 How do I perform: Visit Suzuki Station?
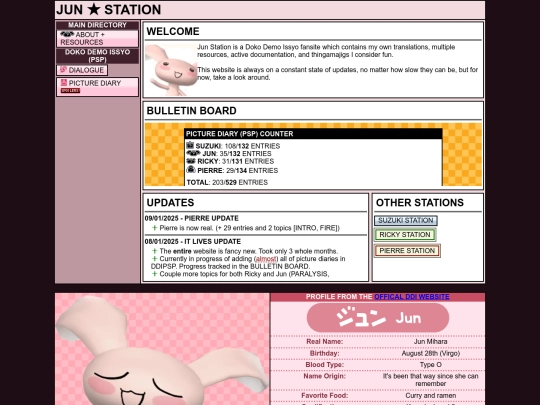click(406, 220)
